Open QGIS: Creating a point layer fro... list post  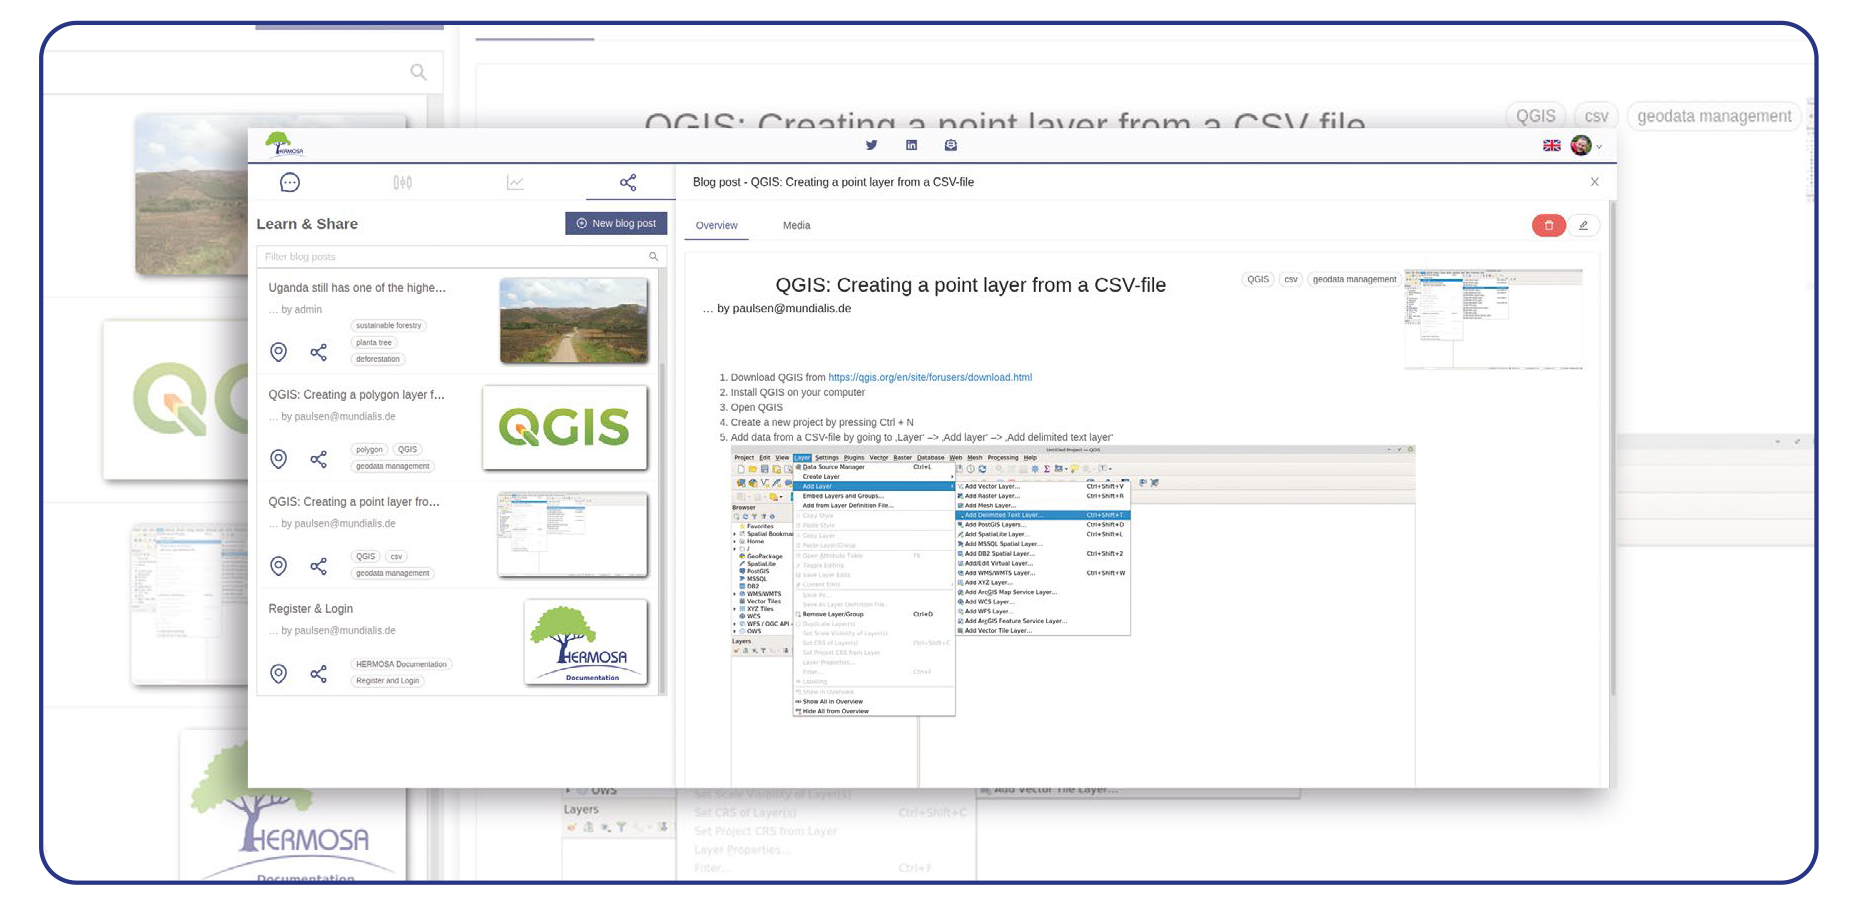click(x=354, y=502)
